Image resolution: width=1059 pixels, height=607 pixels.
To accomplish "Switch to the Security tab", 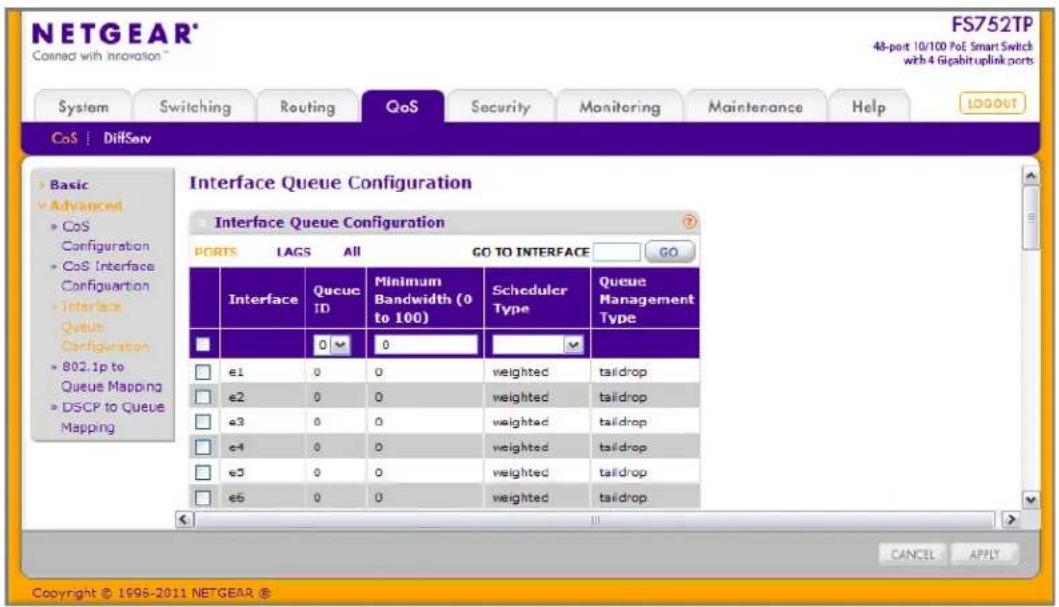I will point(500,107).
